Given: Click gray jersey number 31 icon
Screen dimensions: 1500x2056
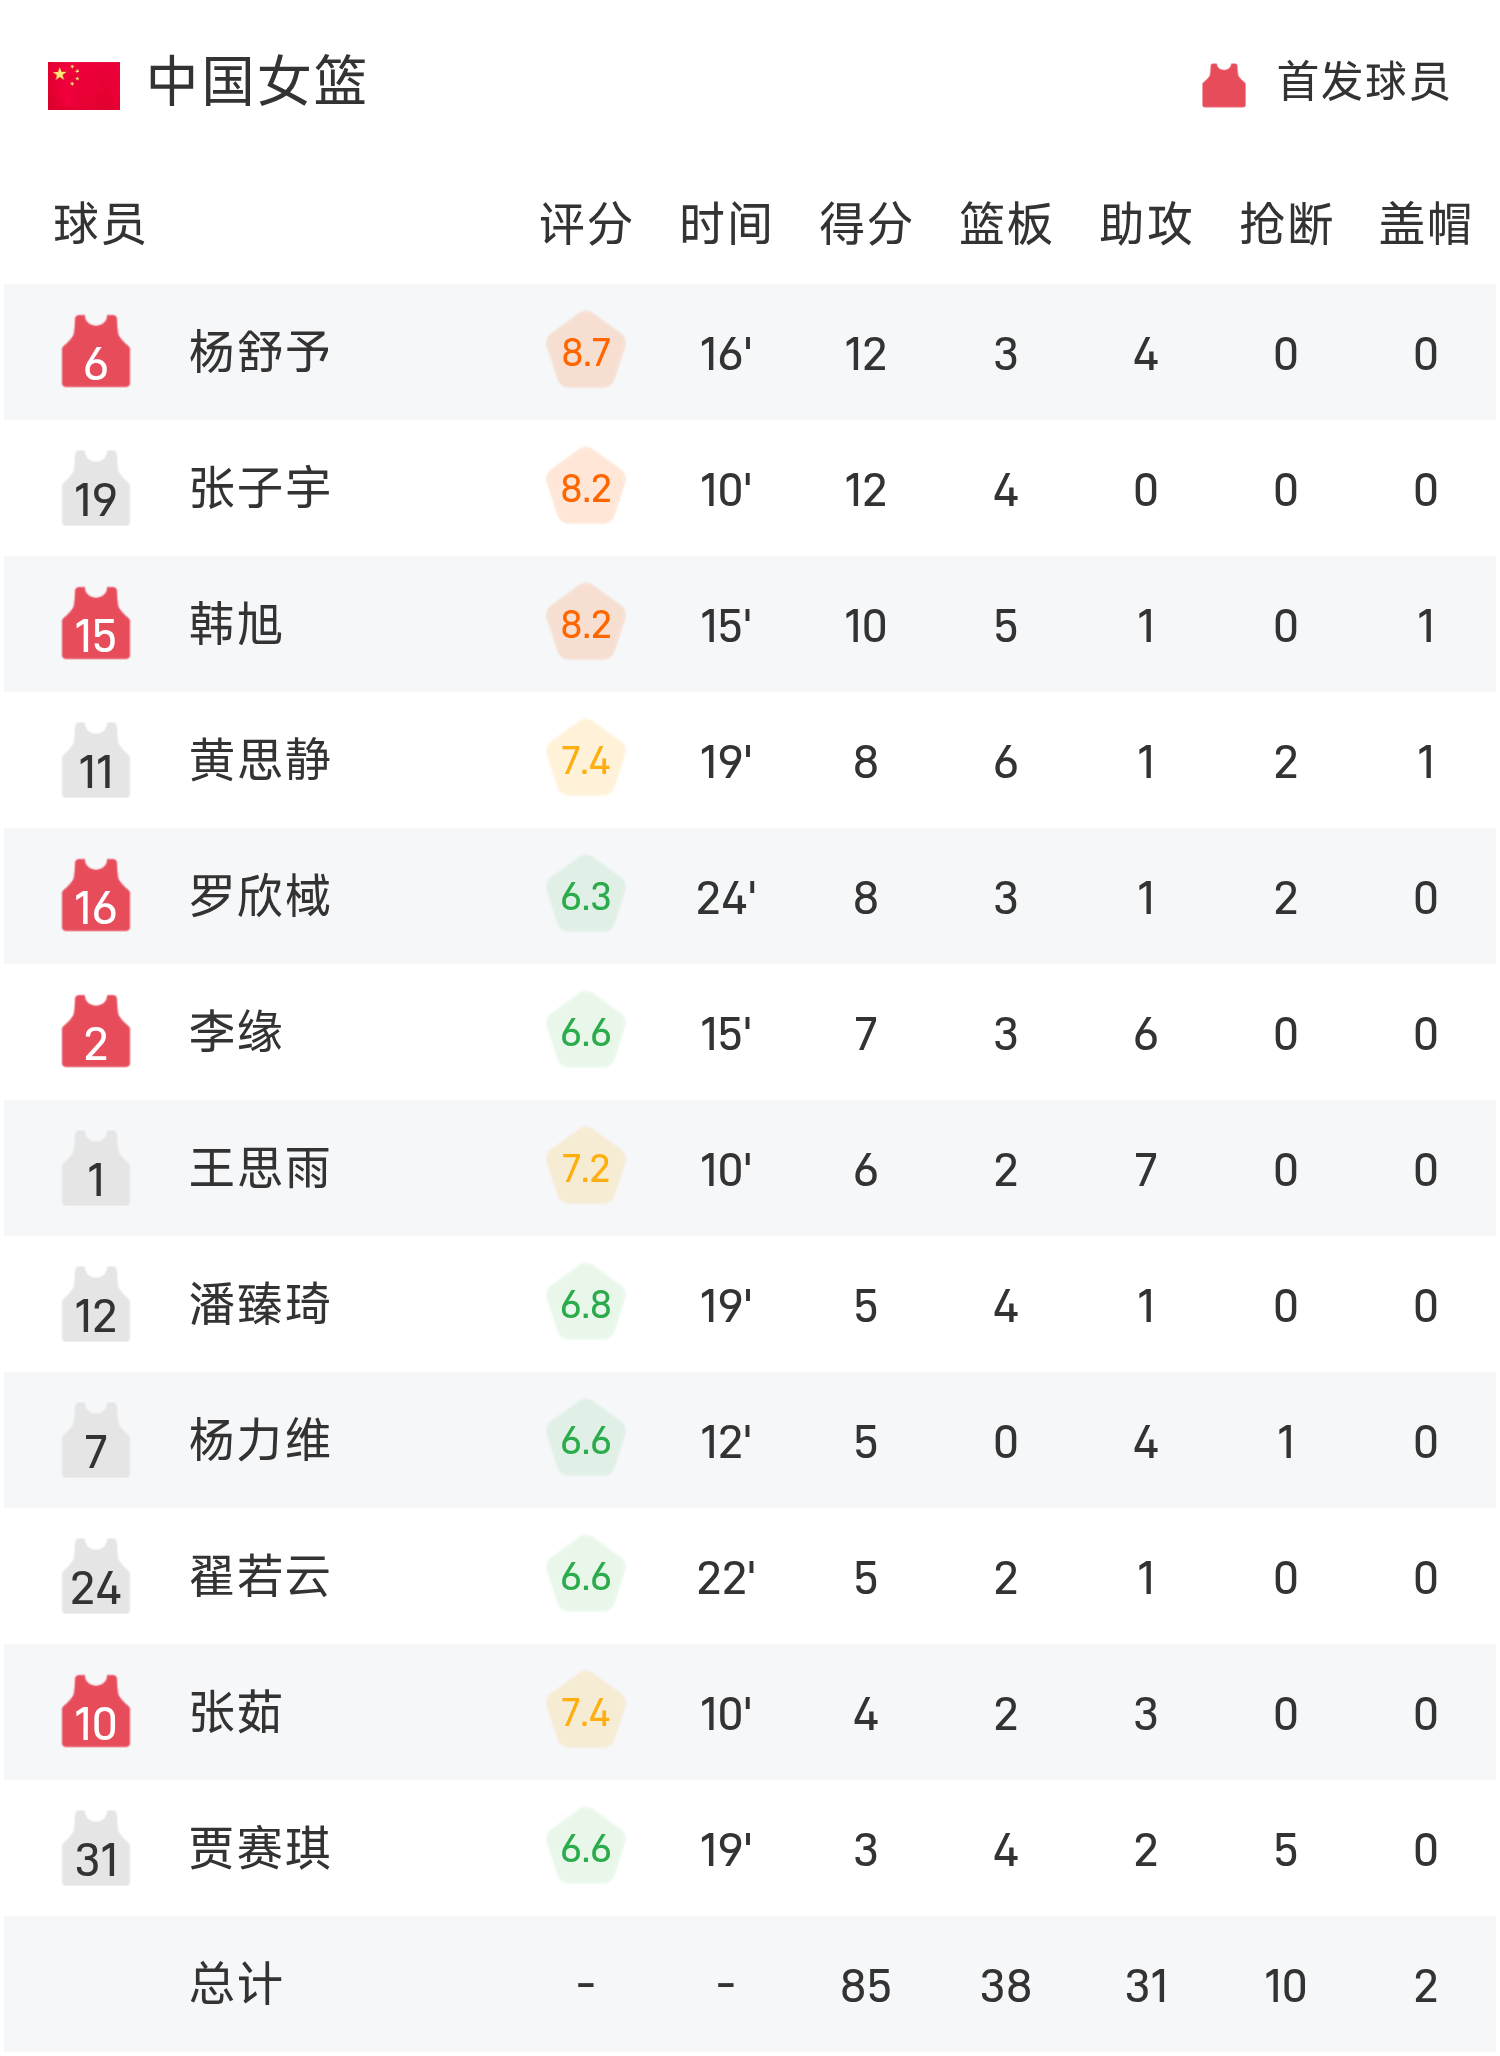Looking at the screenshot, I should [96, 1848].
